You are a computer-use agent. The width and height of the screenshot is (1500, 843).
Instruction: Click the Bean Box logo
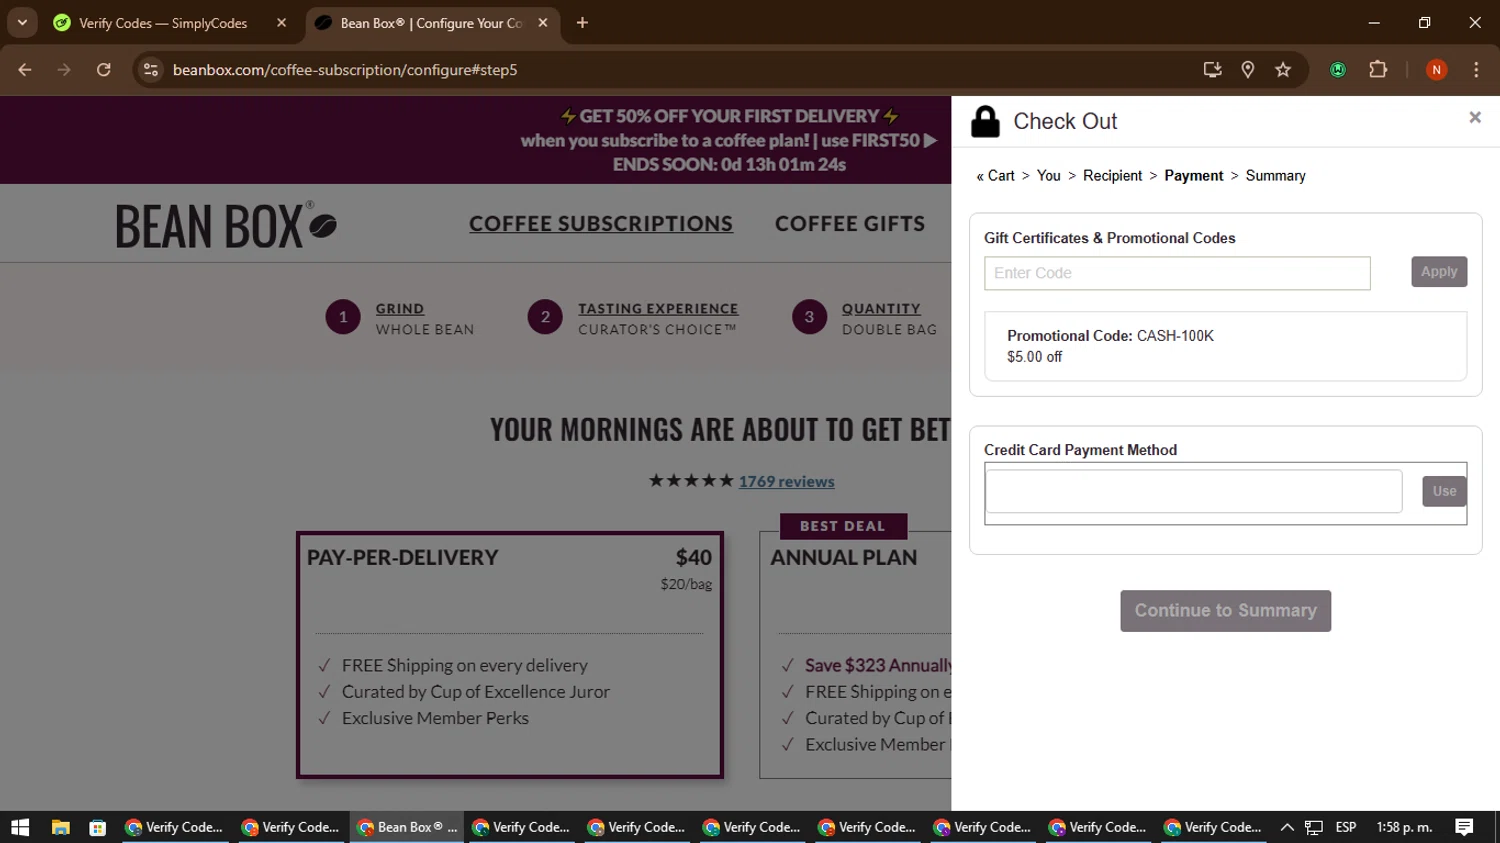pos(226,226)
